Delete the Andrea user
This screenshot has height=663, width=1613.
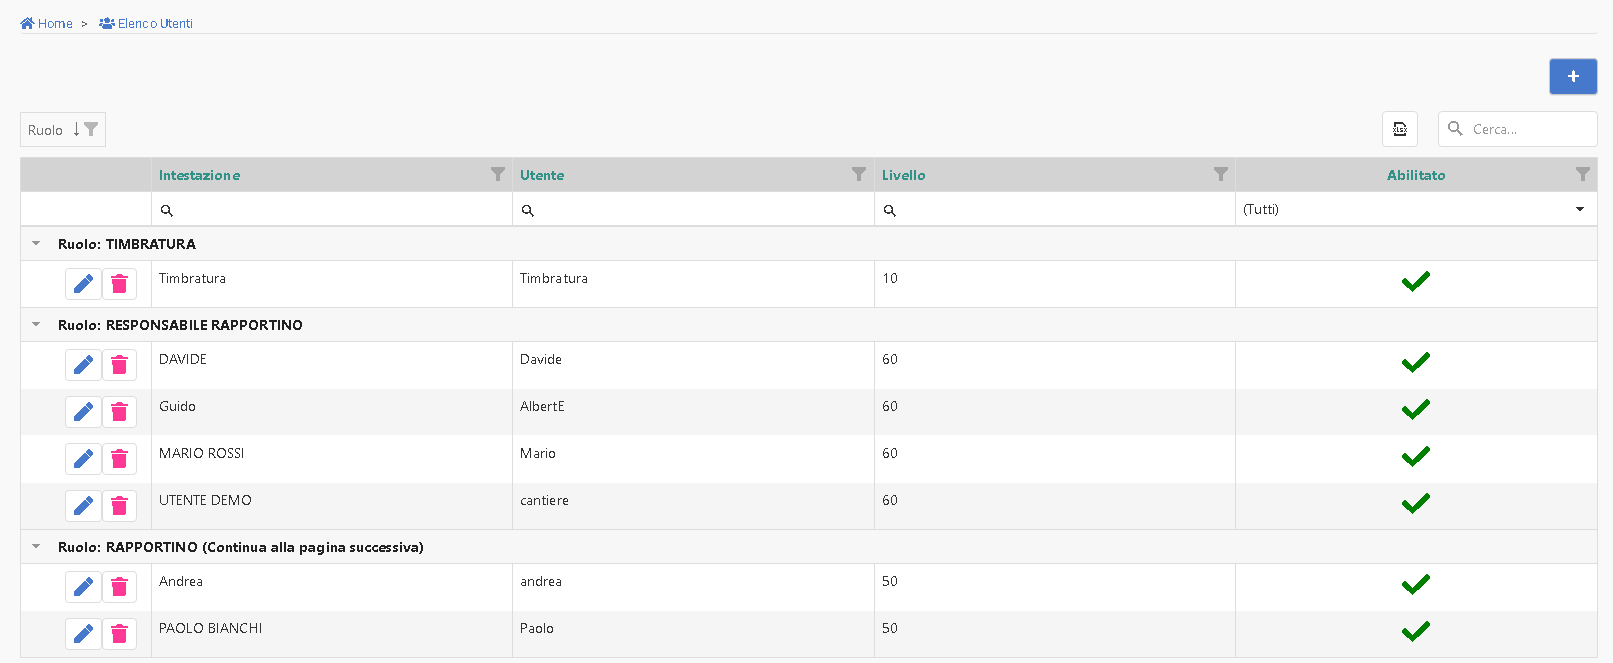119,587
